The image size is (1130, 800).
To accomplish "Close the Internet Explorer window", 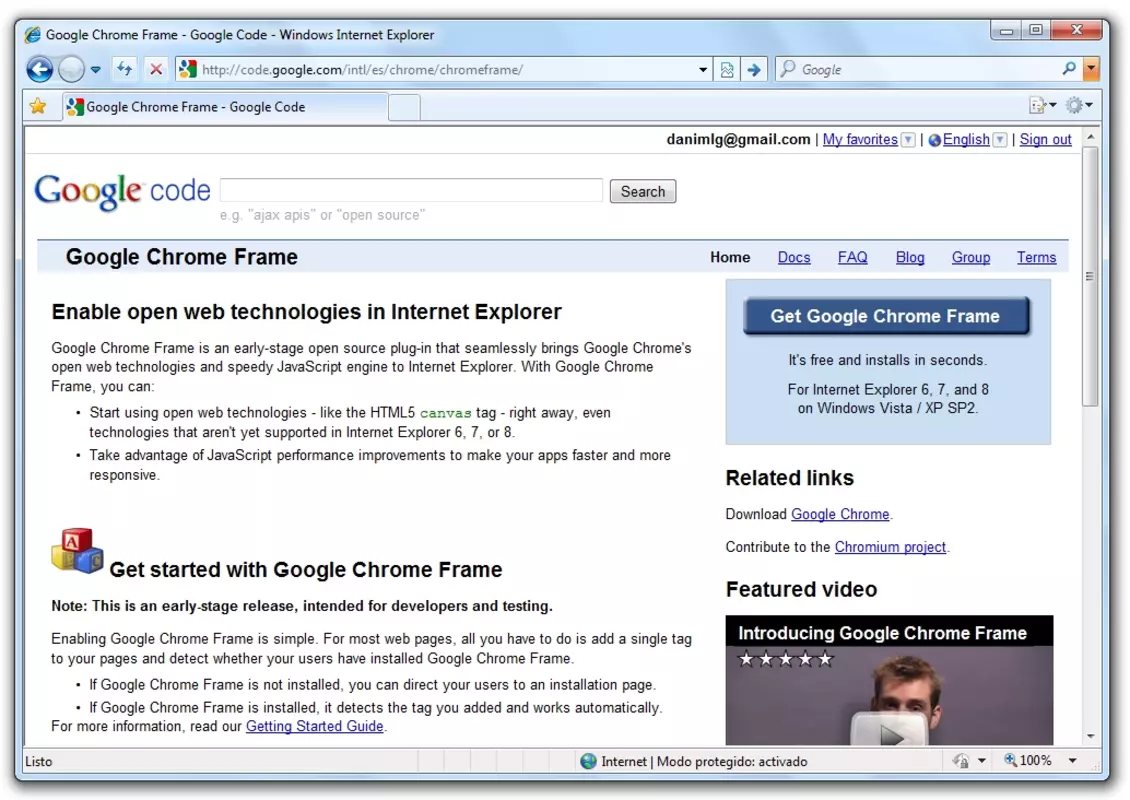I will 1077,30.
